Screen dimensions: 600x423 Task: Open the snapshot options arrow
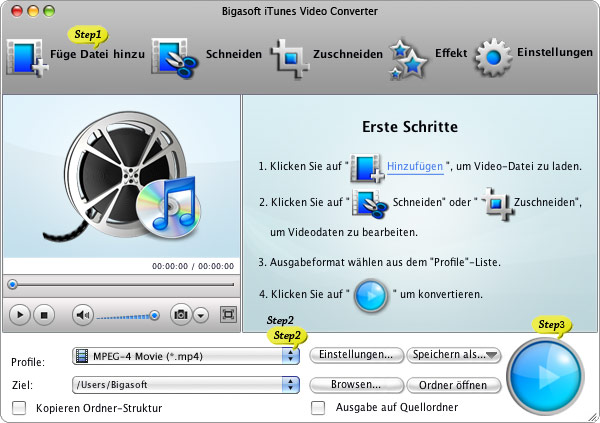201,315
